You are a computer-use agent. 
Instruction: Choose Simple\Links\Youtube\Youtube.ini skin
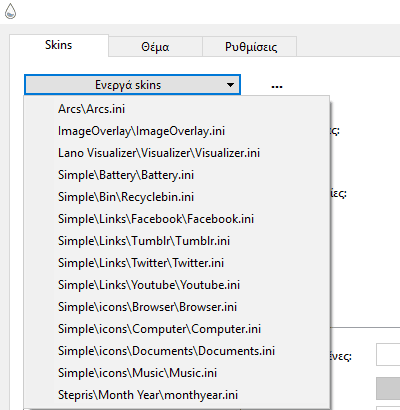click(177, 285)
